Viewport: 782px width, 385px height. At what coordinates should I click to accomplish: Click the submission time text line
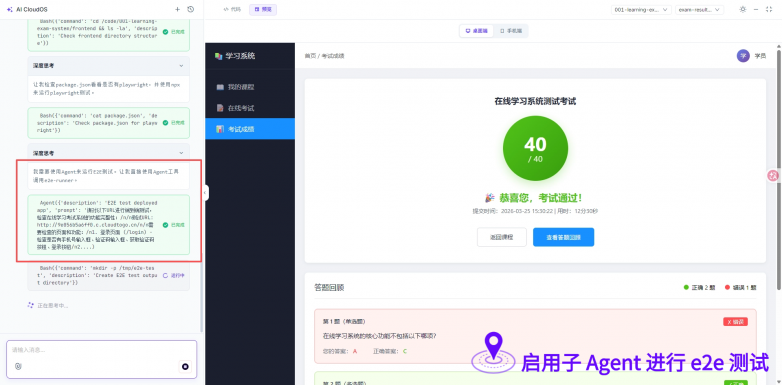pyautogui.click(x=535, y=211)
